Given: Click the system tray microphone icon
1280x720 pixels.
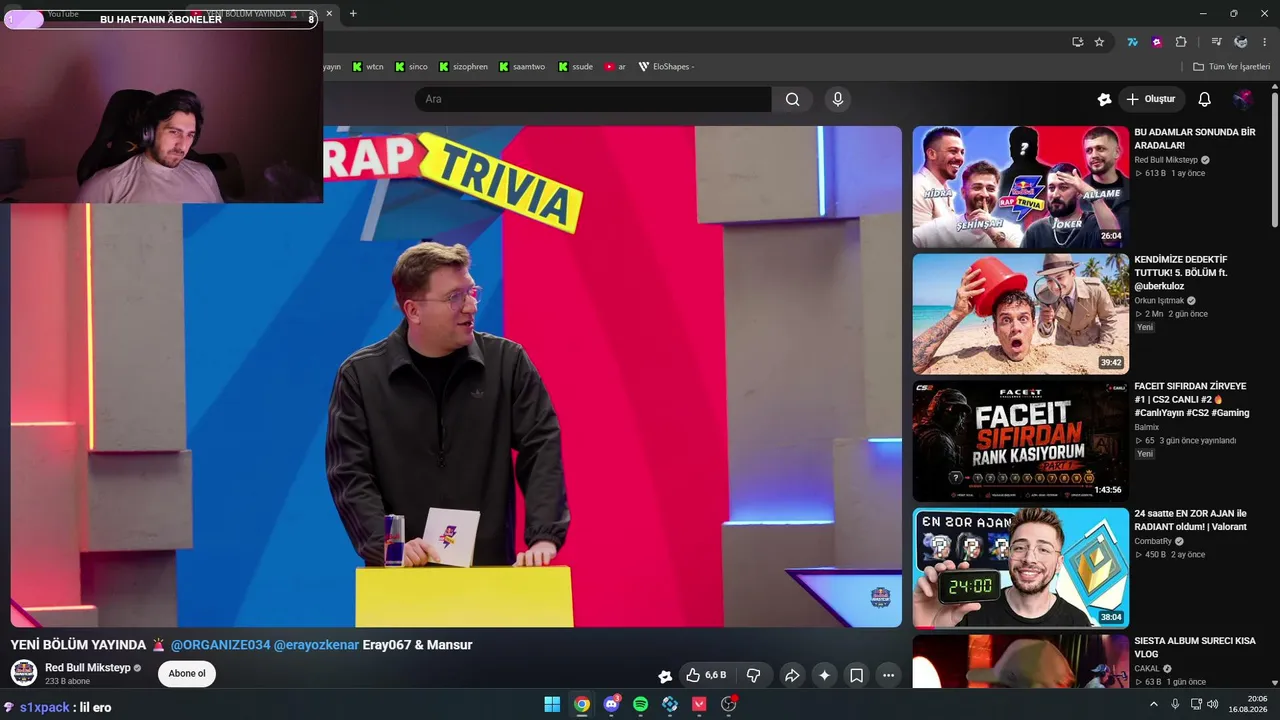Looking at the screenshot, I should pyautogui.click(x=1175, y=704).
